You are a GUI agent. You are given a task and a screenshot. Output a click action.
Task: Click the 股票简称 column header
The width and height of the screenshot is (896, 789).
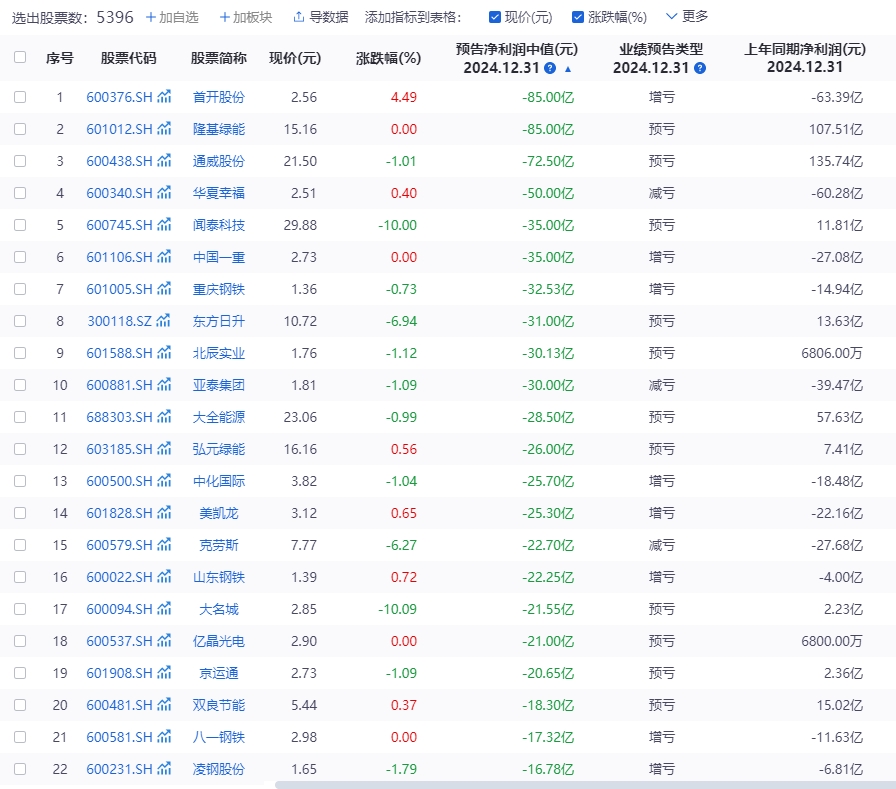219,58
